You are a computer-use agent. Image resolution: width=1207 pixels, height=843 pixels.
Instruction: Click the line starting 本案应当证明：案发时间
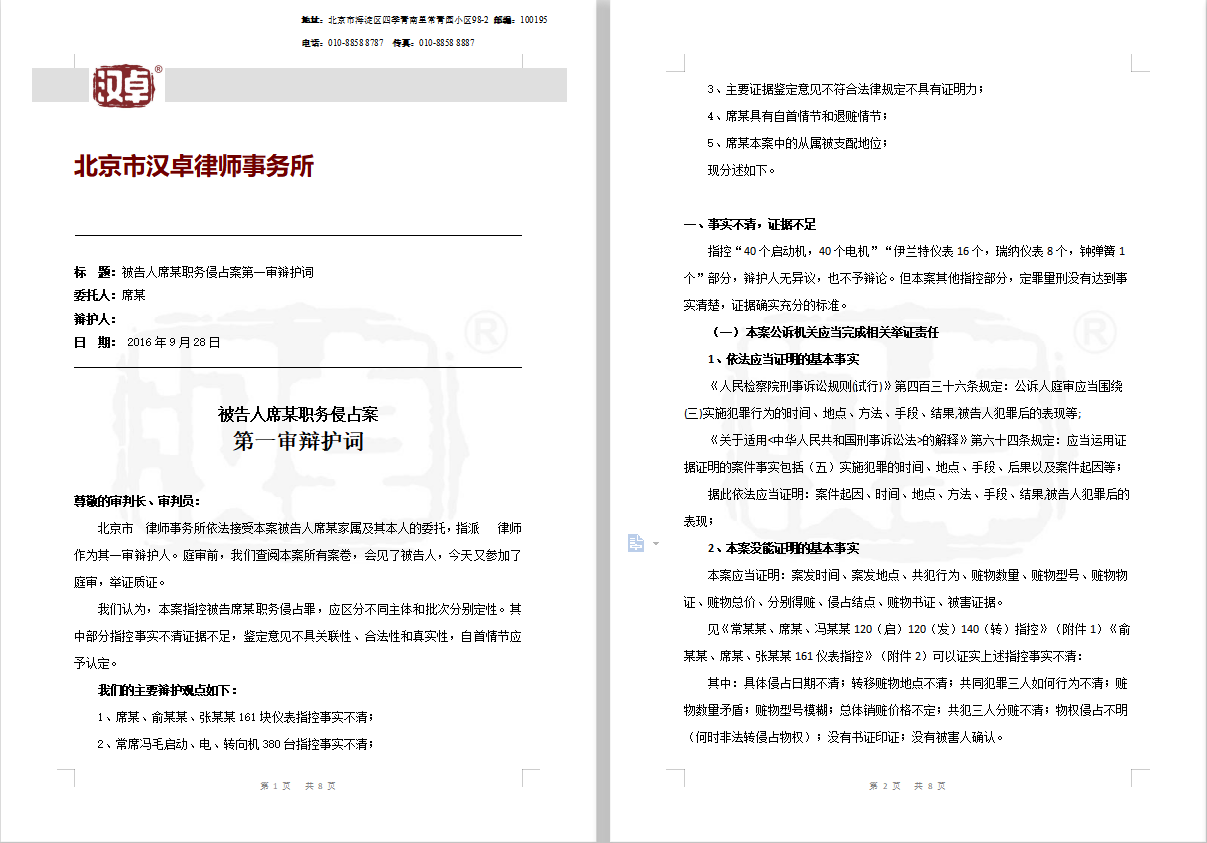[918, 575]
